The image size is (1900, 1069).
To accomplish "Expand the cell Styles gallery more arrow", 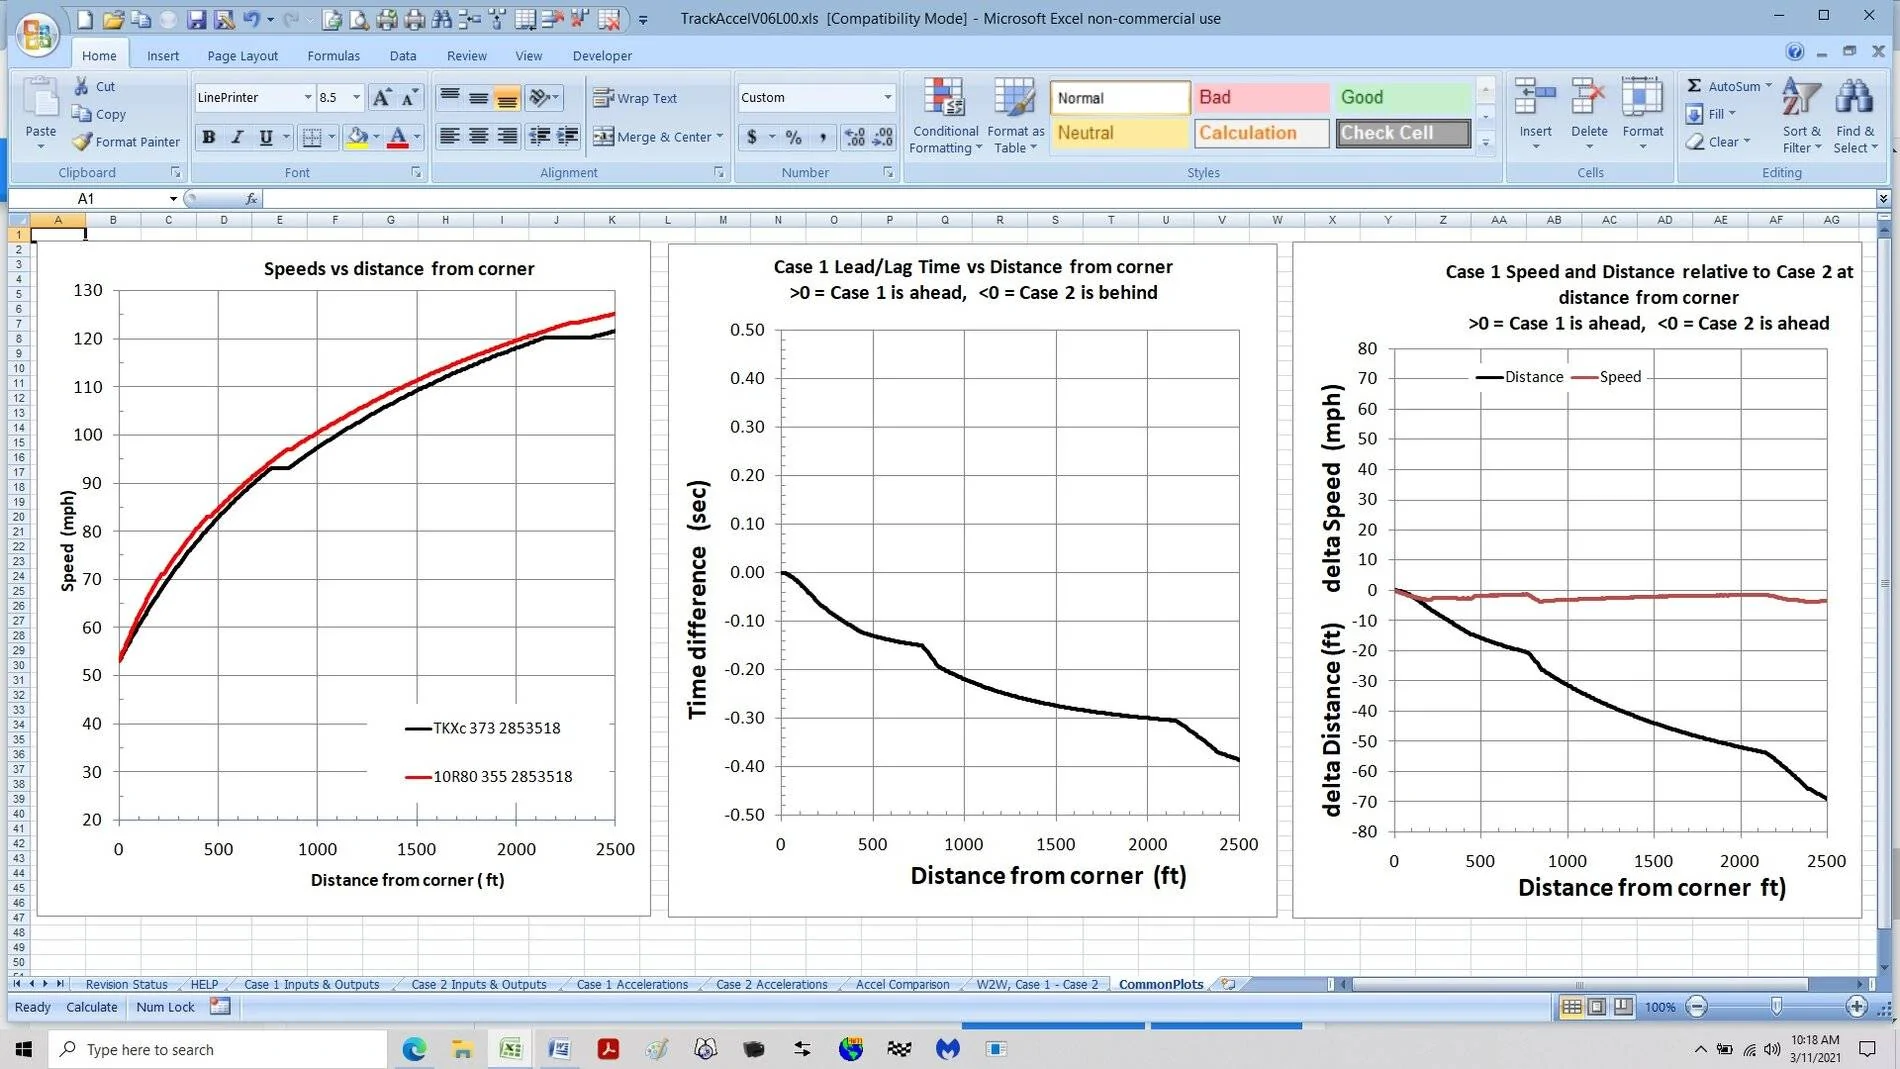I will tap(1486, 144).
